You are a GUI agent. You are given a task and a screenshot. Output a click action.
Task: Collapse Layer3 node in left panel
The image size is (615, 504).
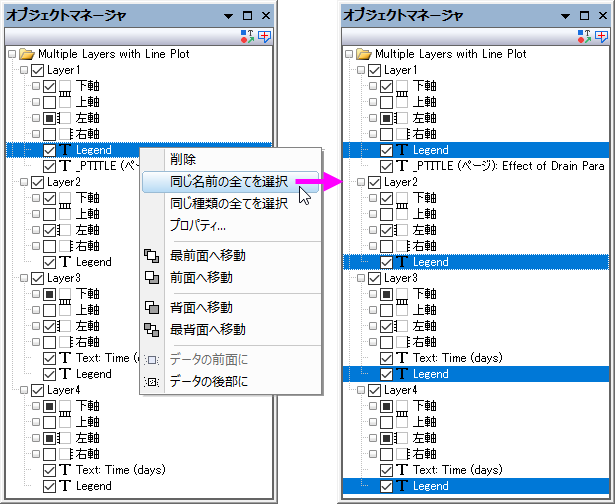(24, 278)
